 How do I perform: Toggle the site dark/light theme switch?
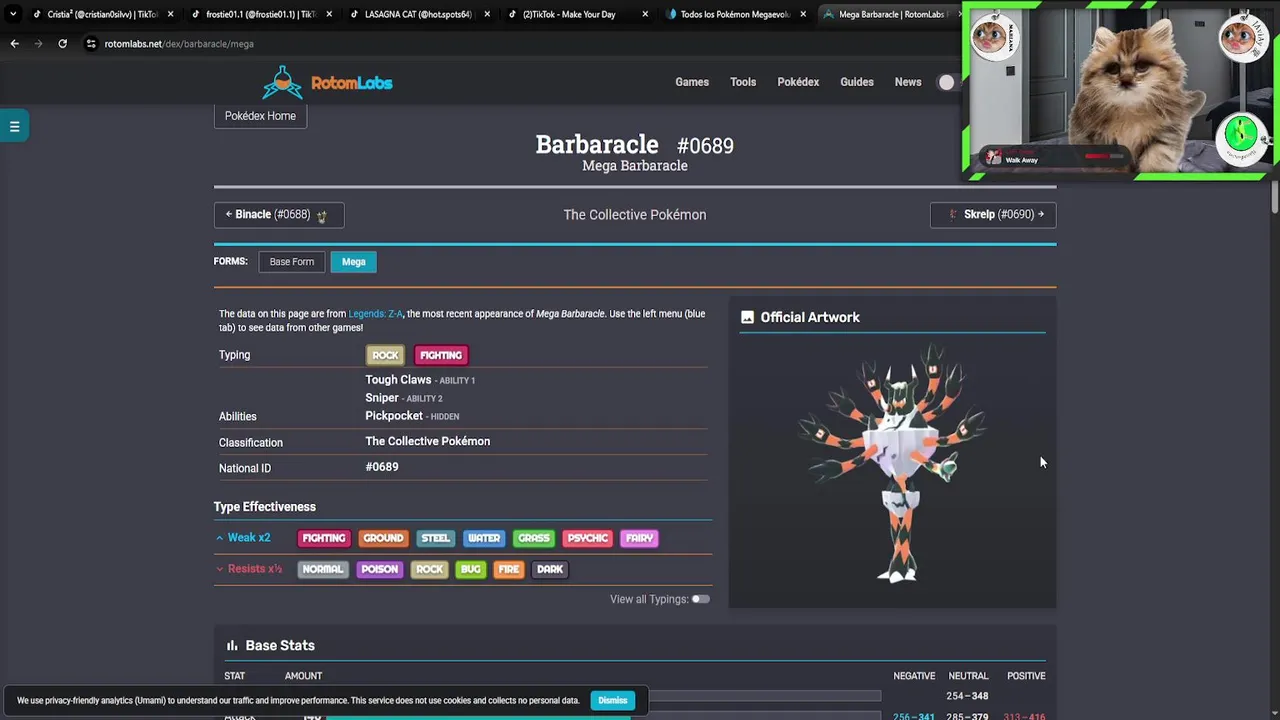[x=947, y=82]
